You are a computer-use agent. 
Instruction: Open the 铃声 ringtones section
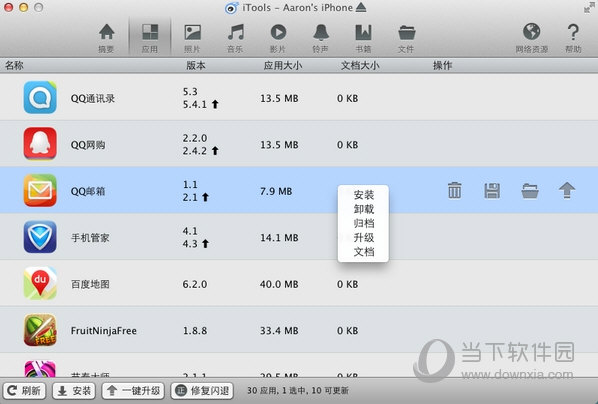(321, 38)
